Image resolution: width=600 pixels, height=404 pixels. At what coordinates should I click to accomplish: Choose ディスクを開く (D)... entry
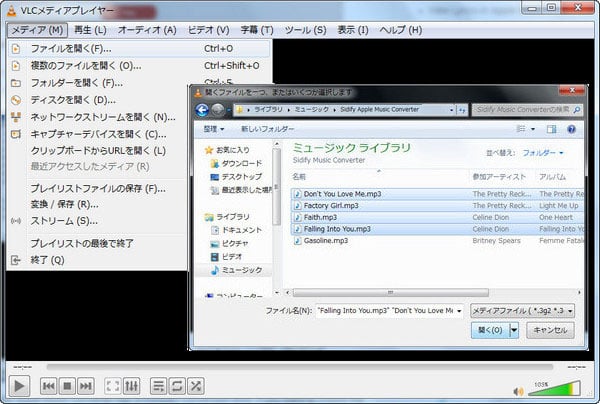[x=98, y=100]
